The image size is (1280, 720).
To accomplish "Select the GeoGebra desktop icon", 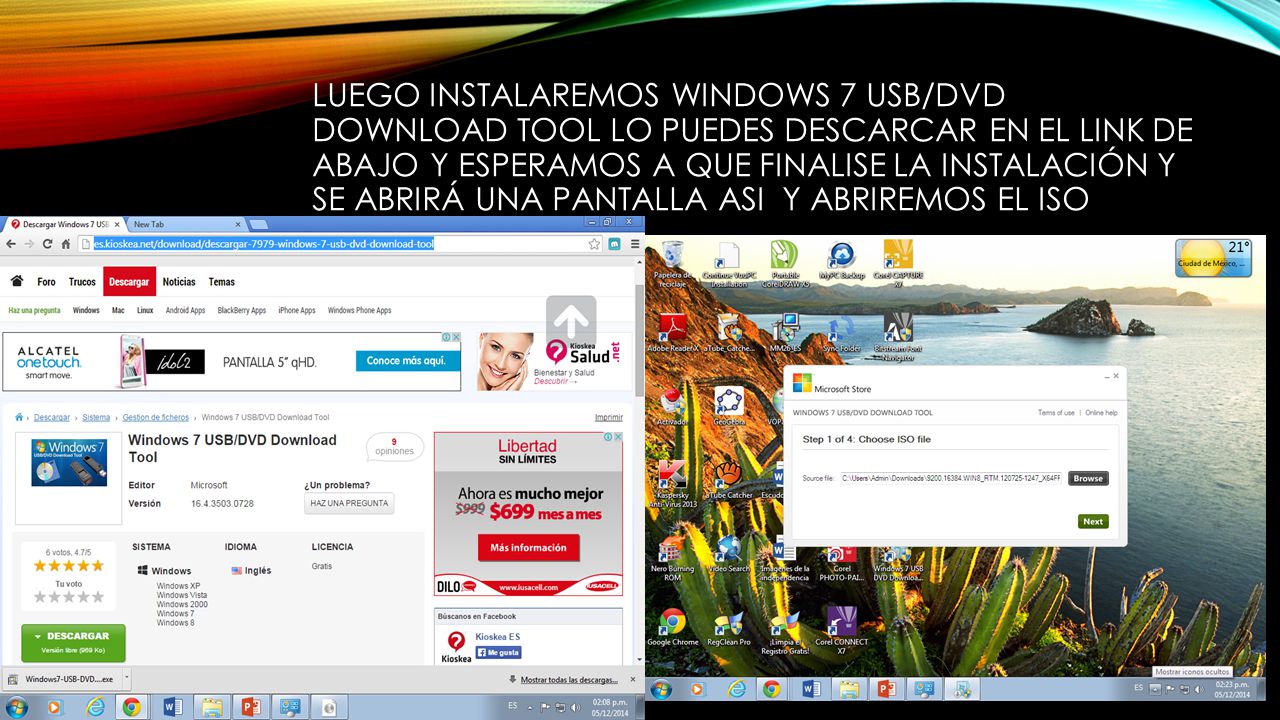I will [729, 406].
